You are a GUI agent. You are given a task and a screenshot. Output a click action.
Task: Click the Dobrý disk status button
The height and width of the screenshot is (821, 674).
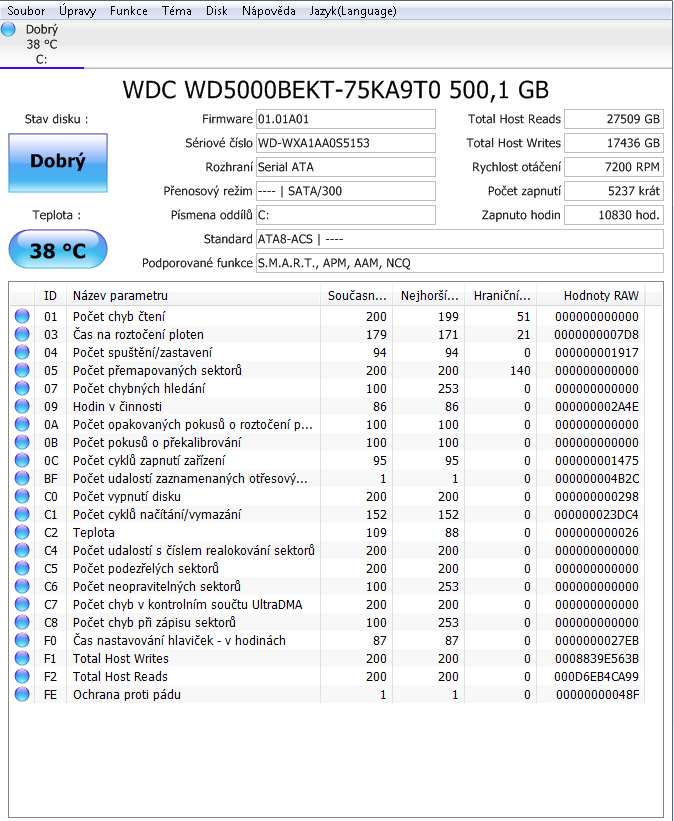pyautogui.click(x=58, y=162)
